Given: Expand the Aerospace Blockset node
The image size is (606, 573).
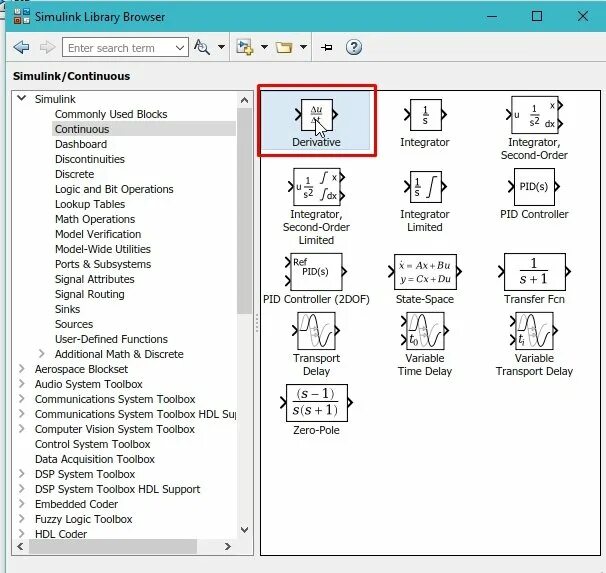Looking at the screenshot, I should point(22,369).
